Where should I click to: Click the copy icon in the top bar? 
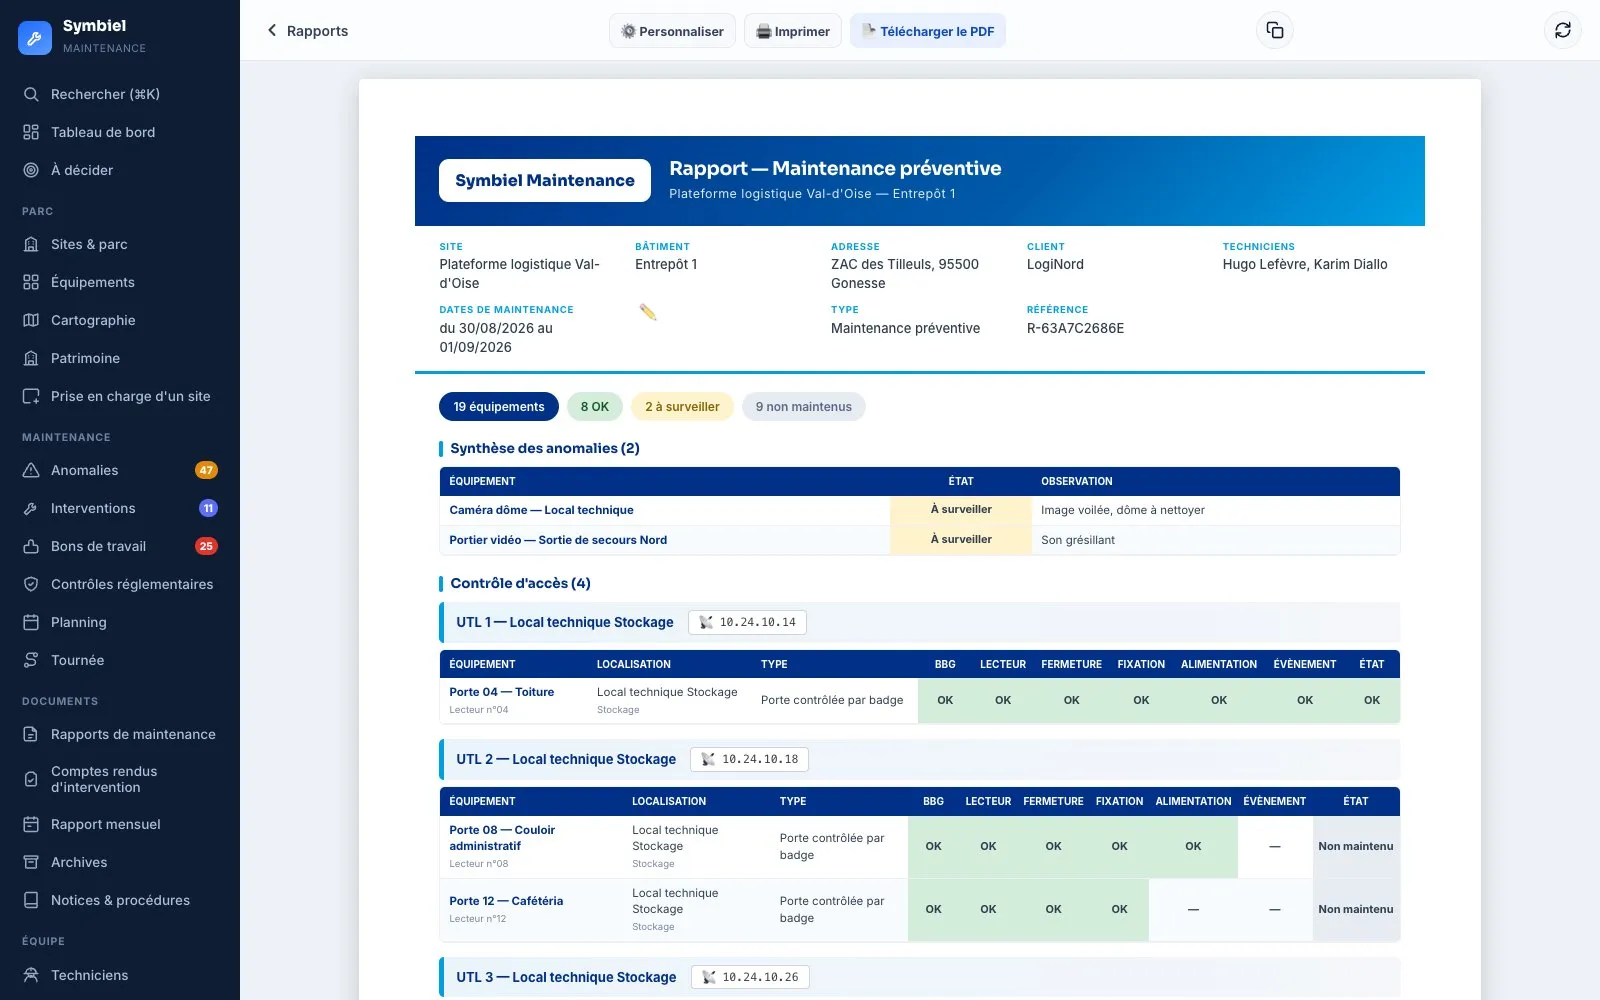[1275, 30]
